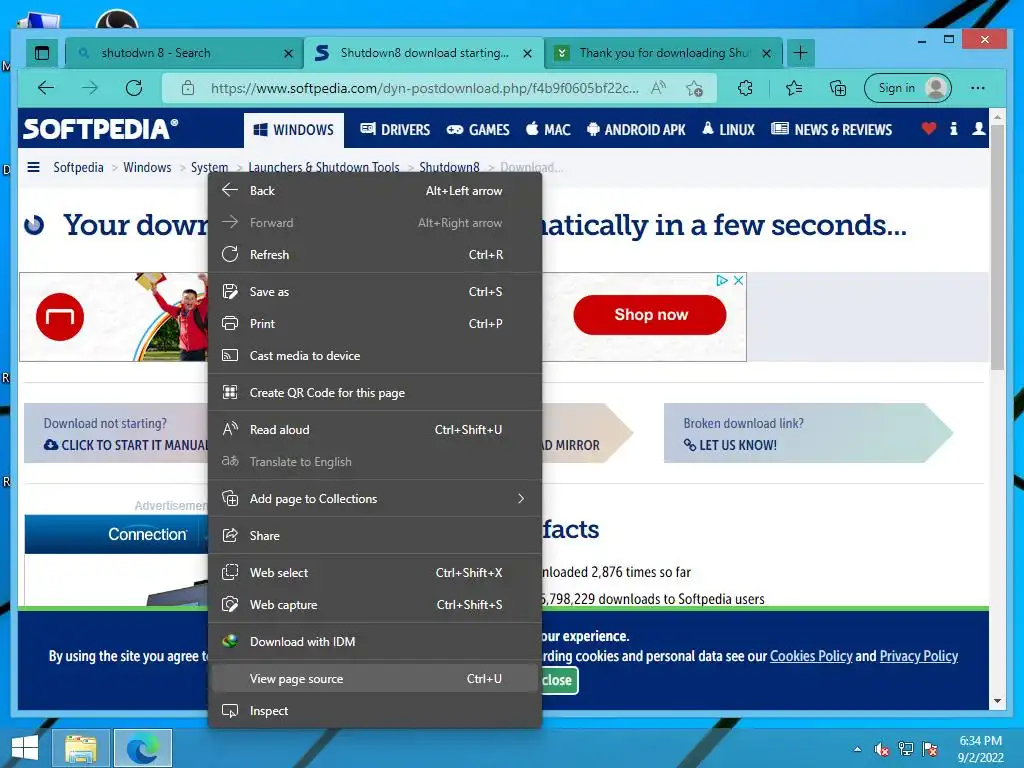Image resolution: width=1024 pixels, height=768 pixels.
Task: View site info via padlock icon
Action: (188, 88)
